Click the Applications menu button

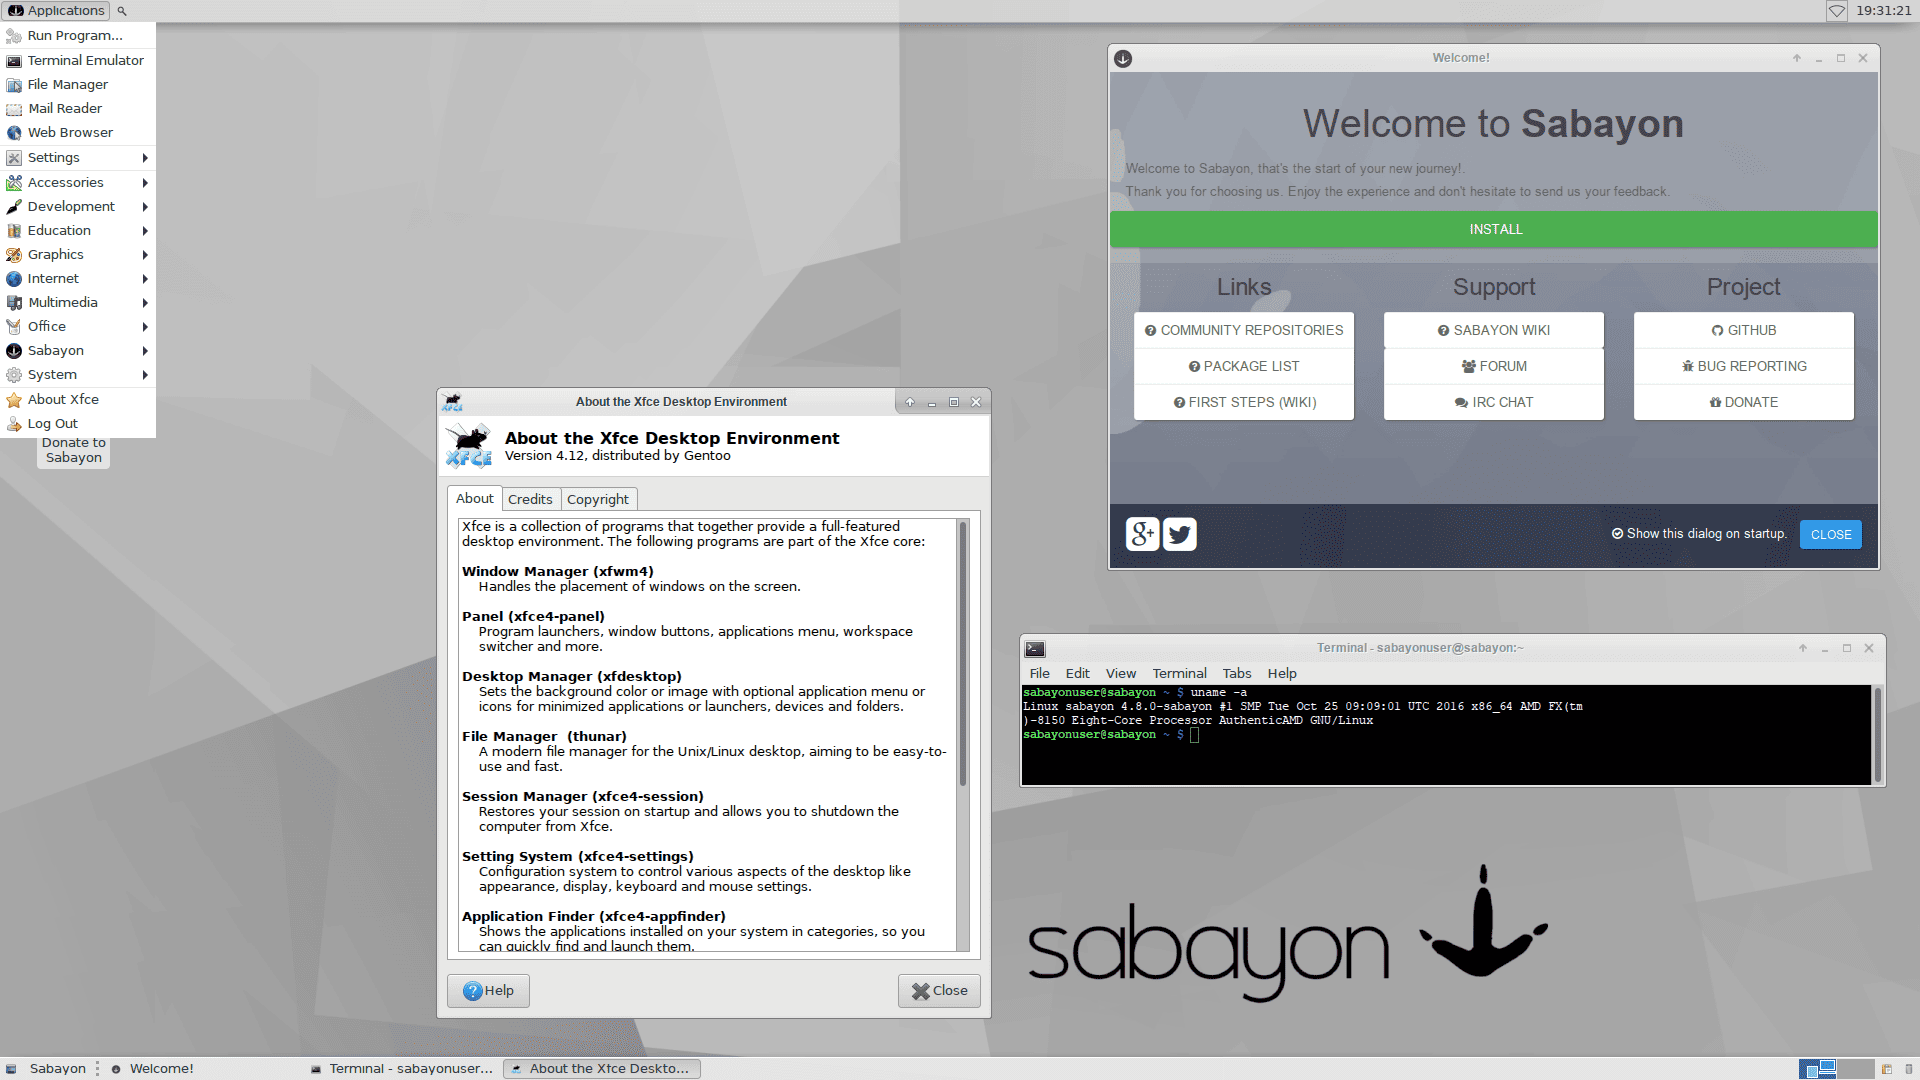coord(56,11)
